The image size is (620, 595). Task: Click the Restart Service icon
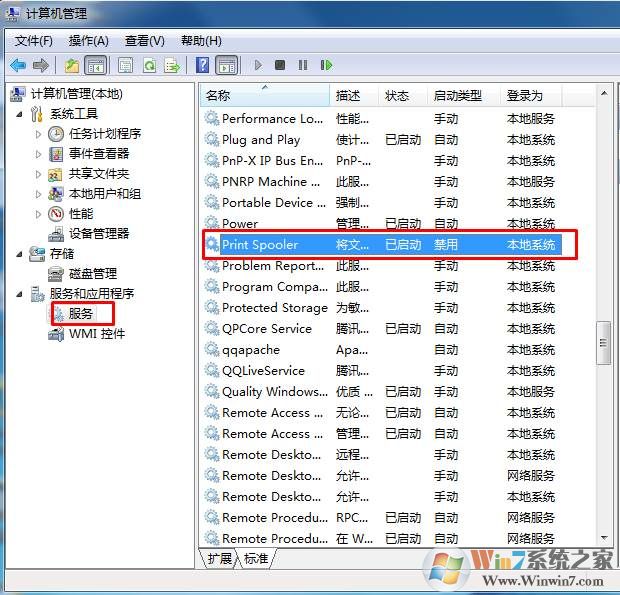point(326,65)
